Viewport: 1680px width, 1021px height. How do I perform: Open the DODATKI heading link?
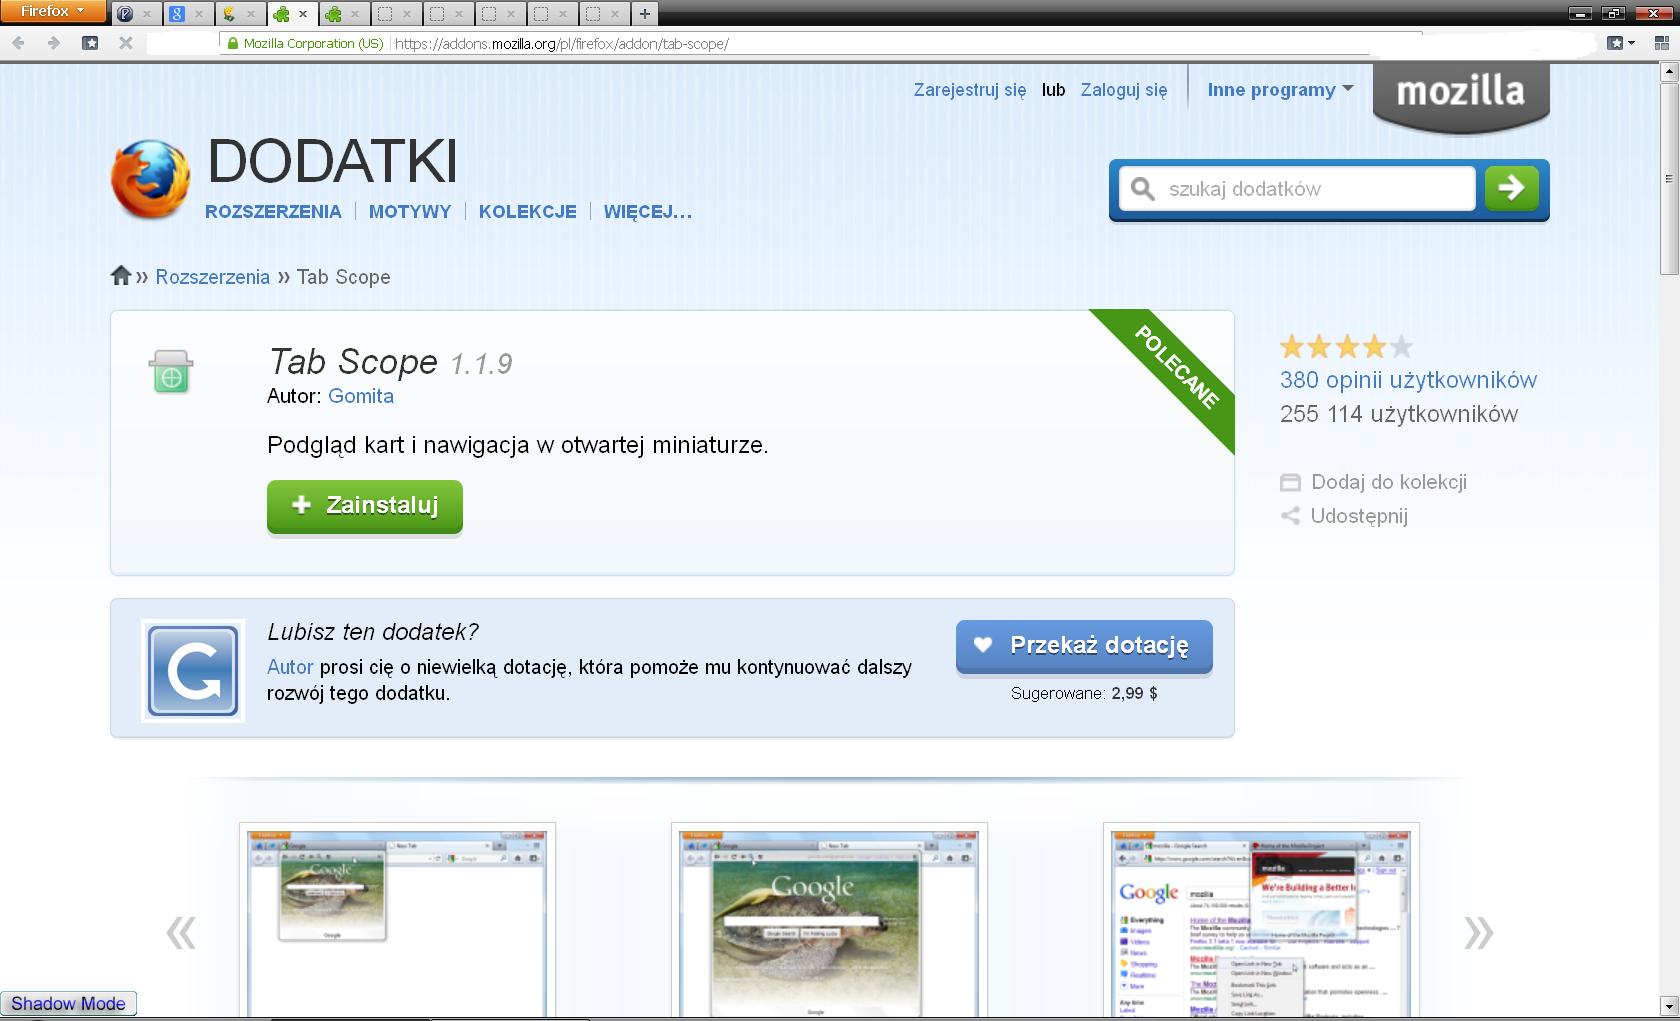332,161
